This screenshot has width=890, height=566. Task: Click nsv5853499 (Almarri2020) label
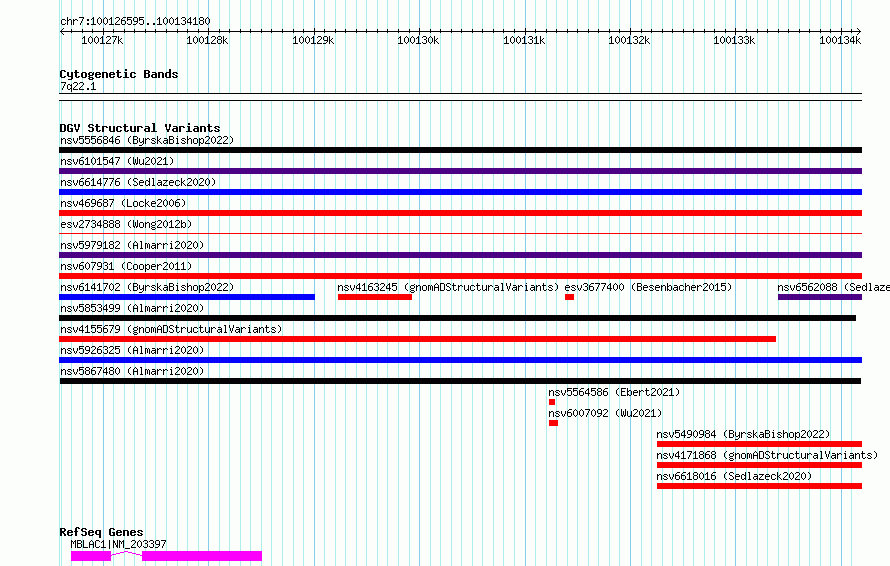point(132,308)
